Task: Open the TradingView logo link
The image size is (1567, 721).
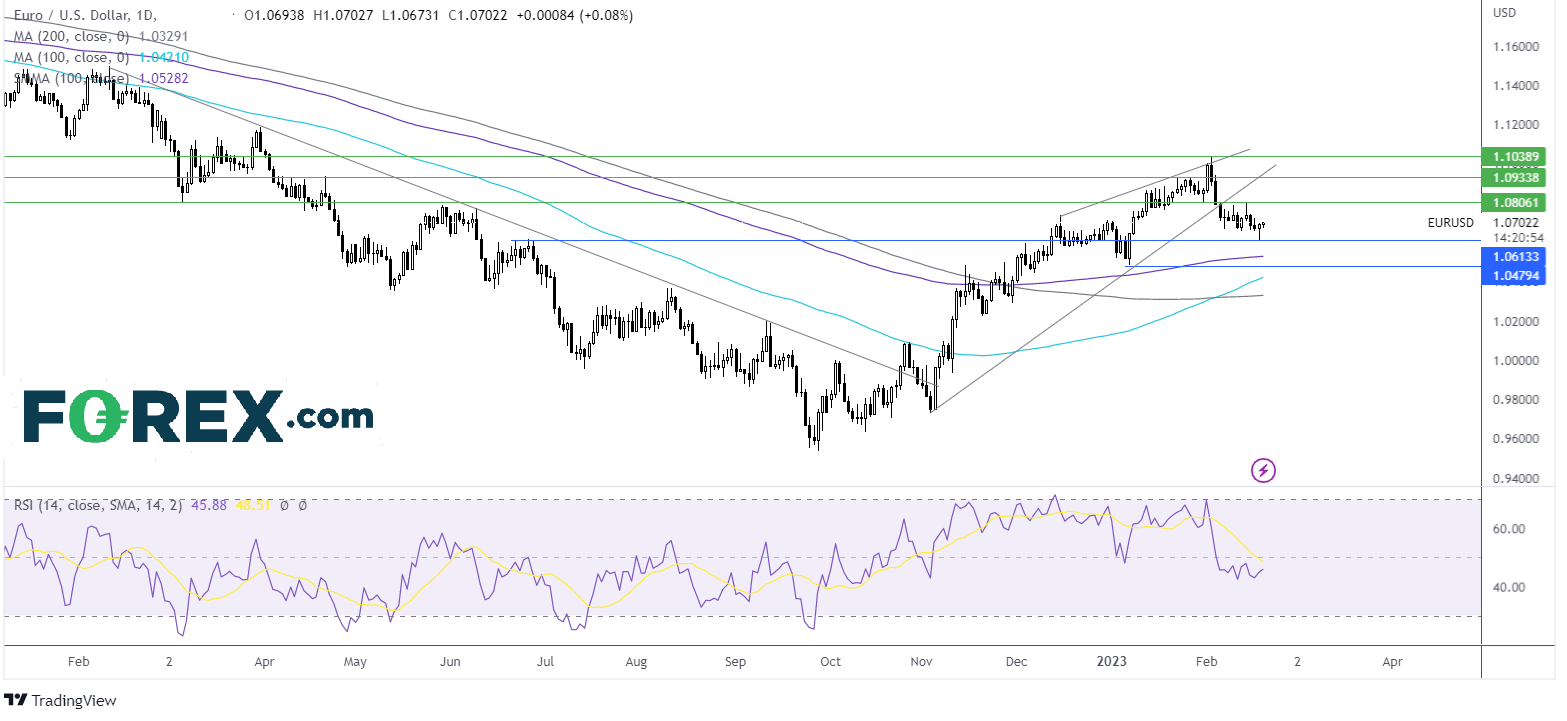Action: [x=60, y=701]
